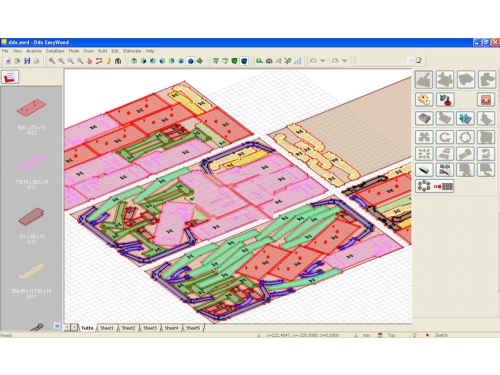Toggle the list view button above parts
Image resolution: width=500 pixels, height=375 pixels.
pyautogui.click(x=9, y=77)
